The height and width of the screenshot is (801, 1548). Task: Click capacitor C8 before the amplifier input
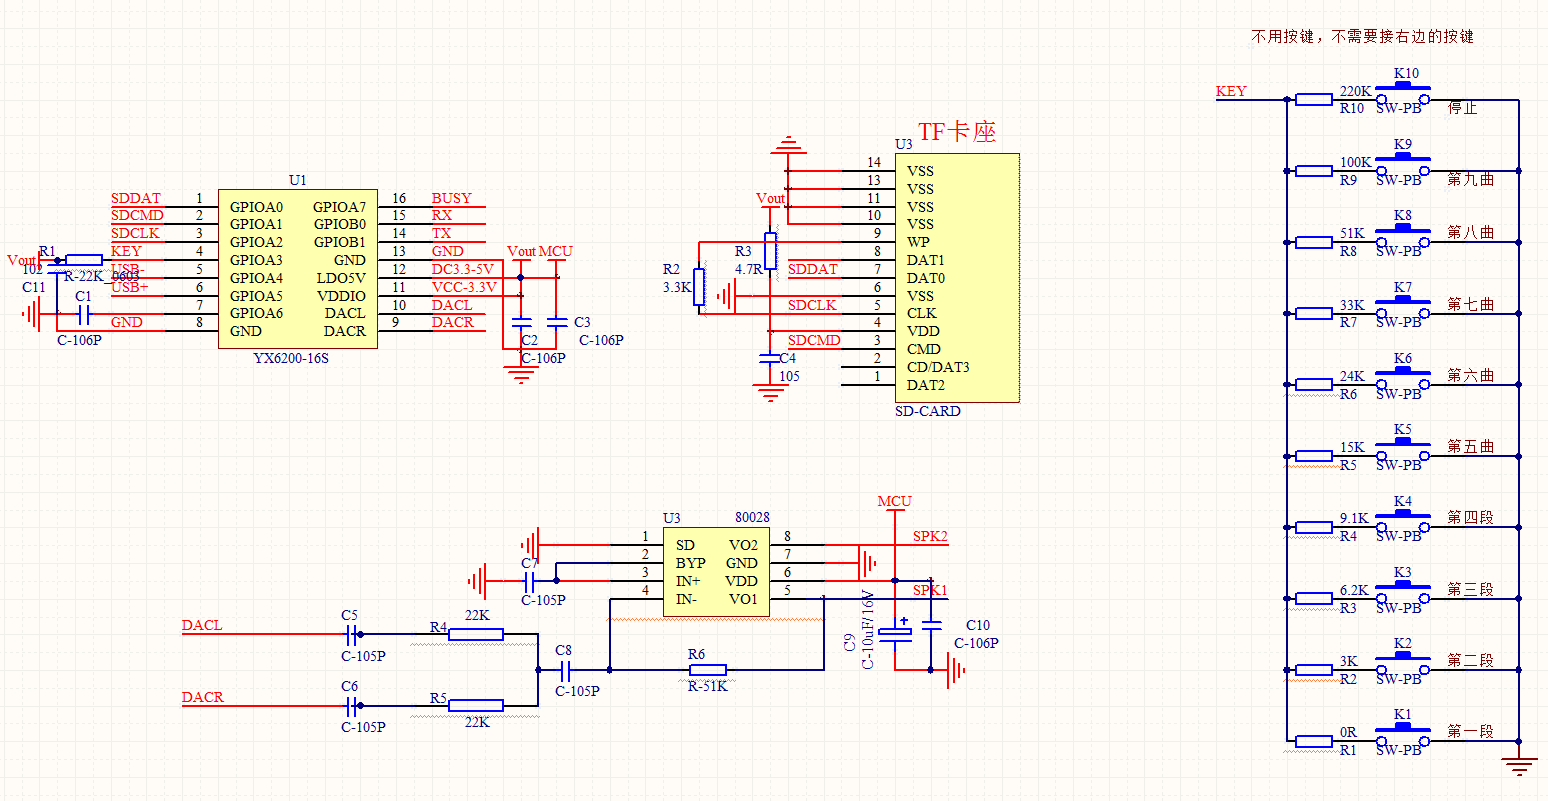click(x=565, y=670)
